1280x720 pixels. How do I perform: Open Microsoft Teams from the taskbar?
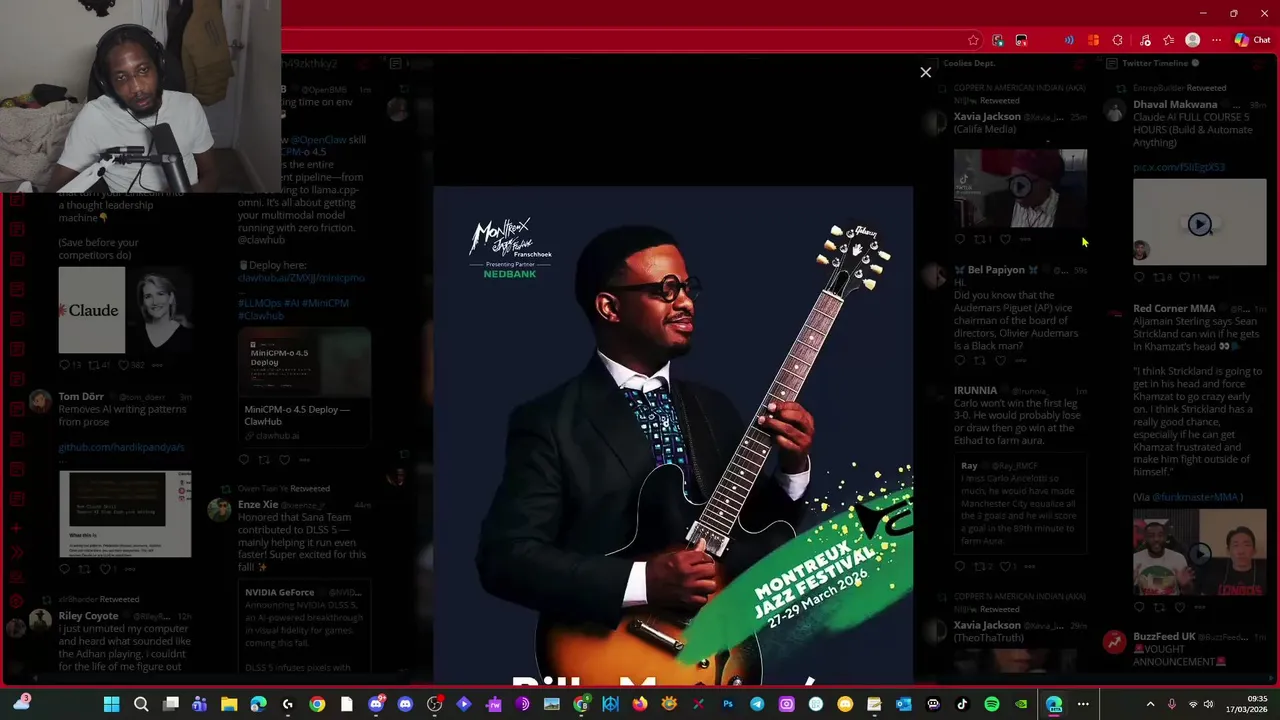point(200,704)
